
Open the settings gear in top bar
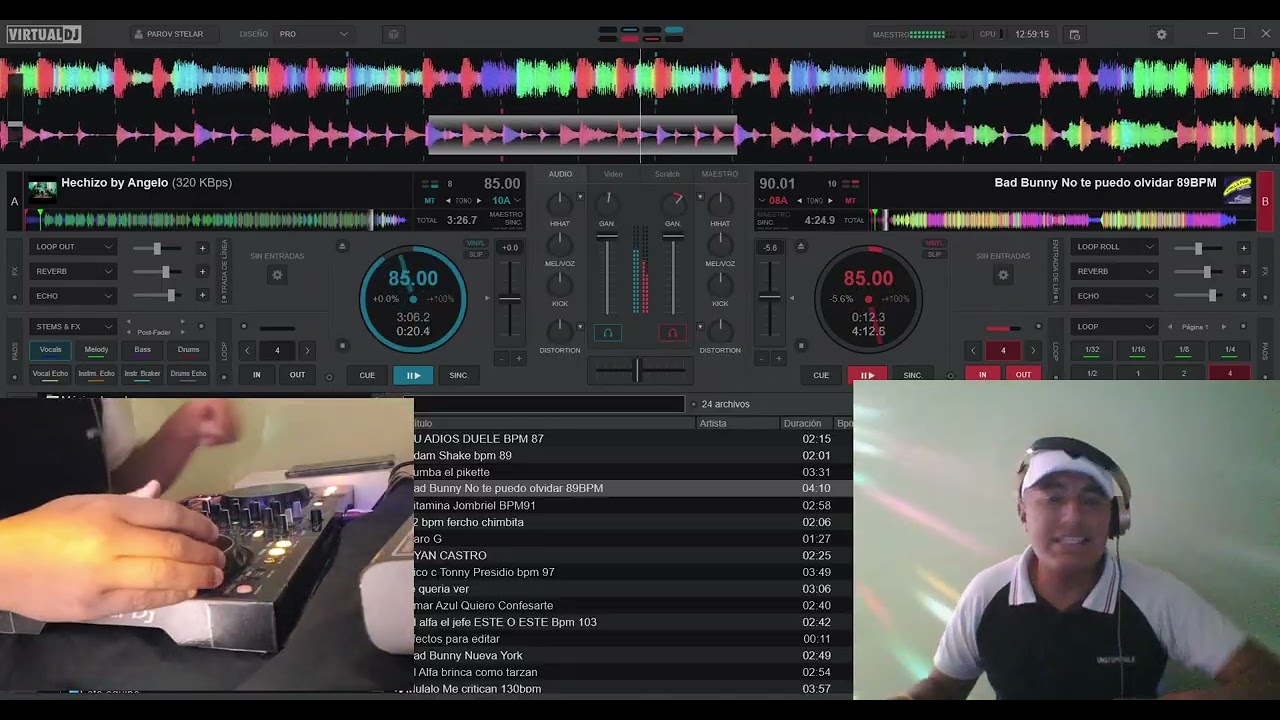pyautogui.click(x=1161, y=34)
